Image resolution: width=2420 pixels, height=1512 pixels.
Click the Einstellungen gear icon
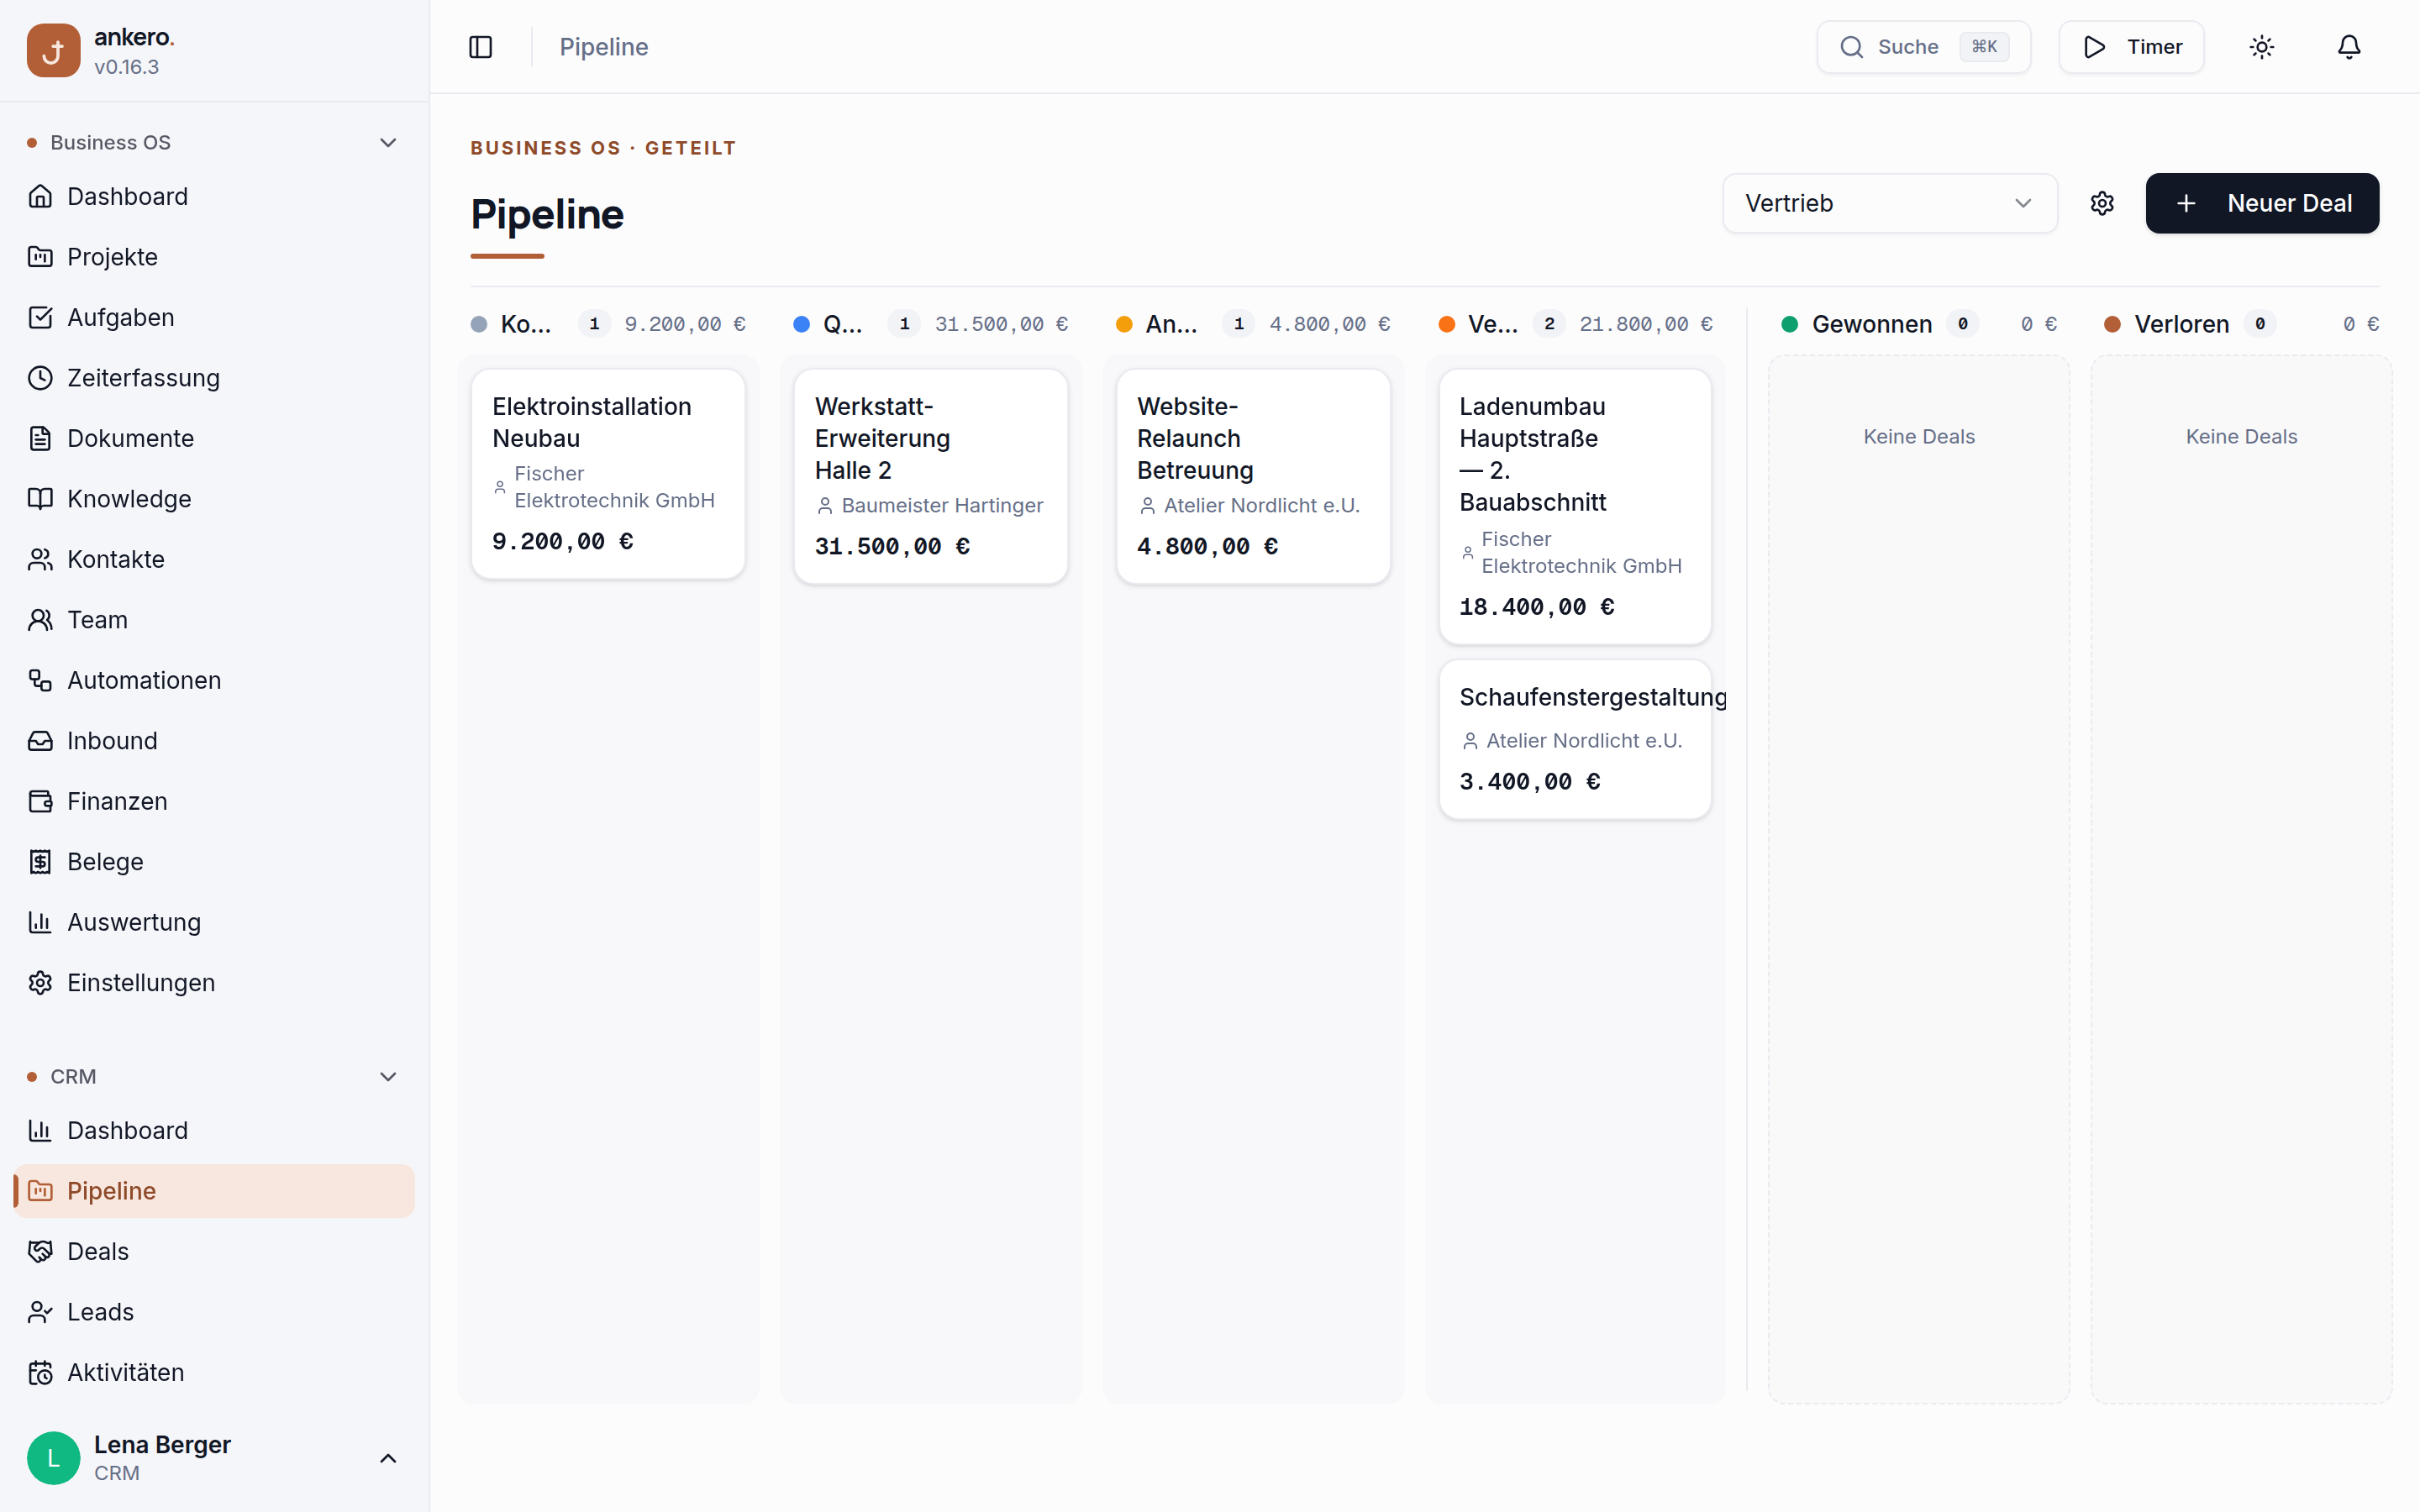[40, 983]
